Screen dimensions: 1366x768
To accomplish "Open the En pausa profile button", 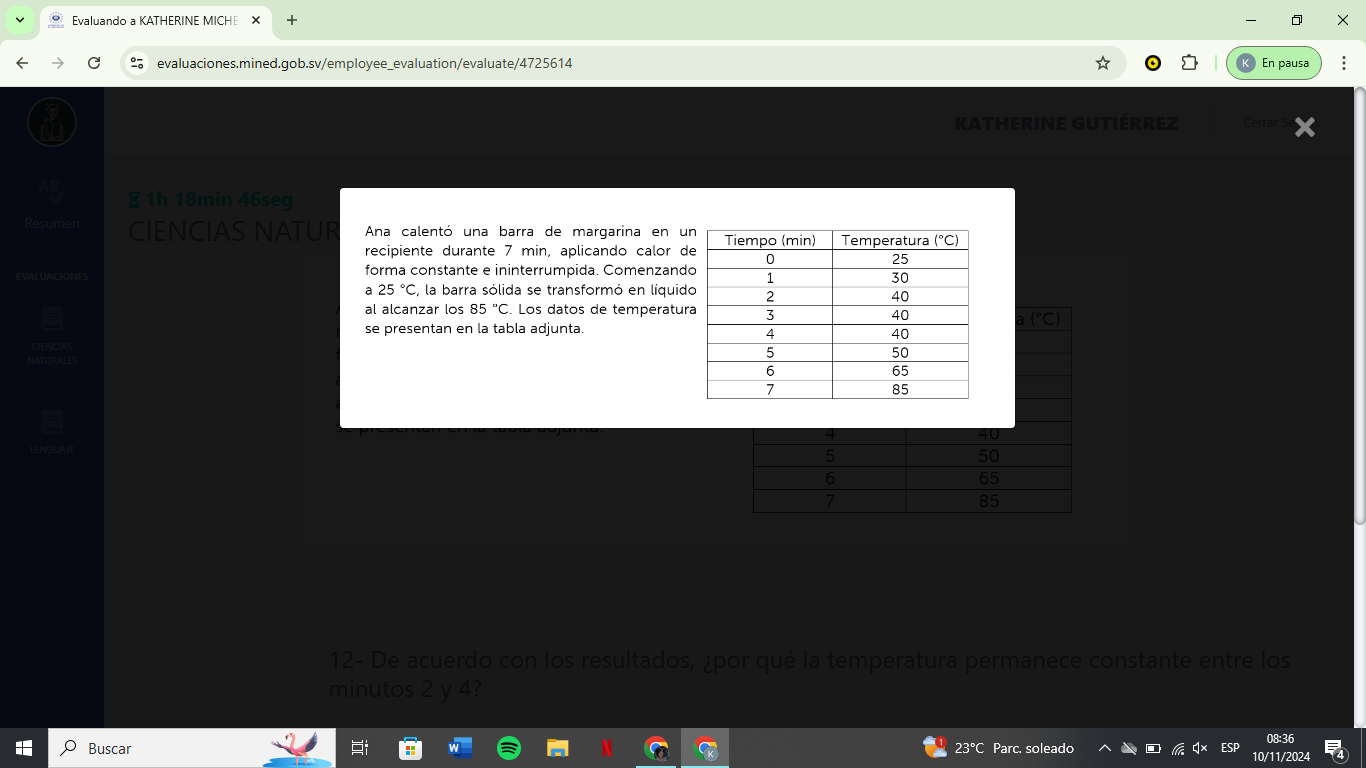I will tap(1273, 63).
